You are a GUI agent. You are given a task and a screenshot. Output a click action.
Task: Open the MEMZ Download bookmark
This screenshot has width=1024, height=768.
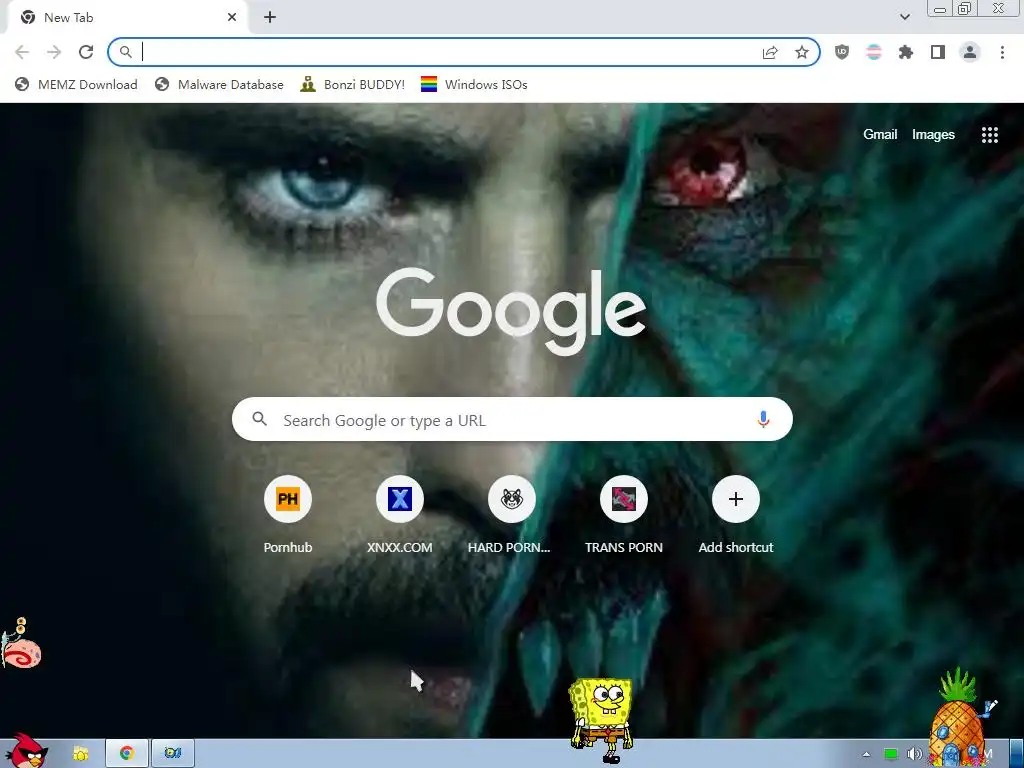[x=76, y=84]
